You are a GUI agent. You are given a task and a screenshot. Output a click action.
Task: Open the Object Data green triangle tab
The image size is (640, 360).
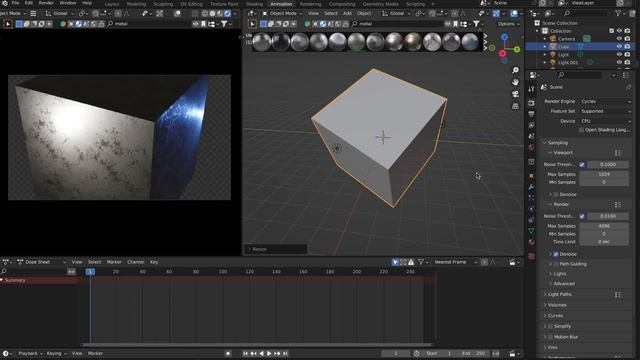(x=531, y=231)
